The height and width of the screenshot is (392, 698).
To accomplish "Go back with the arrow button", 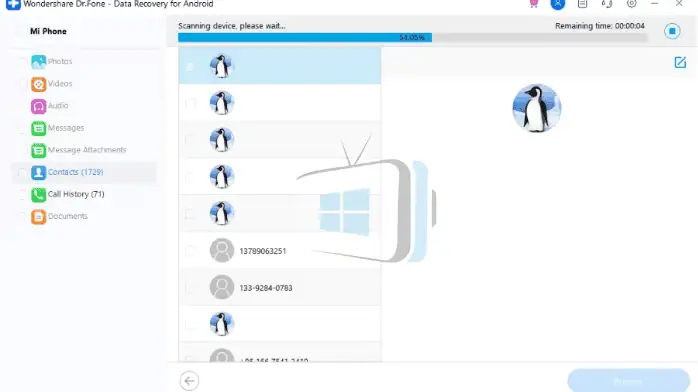I will [x=189, y=381].
